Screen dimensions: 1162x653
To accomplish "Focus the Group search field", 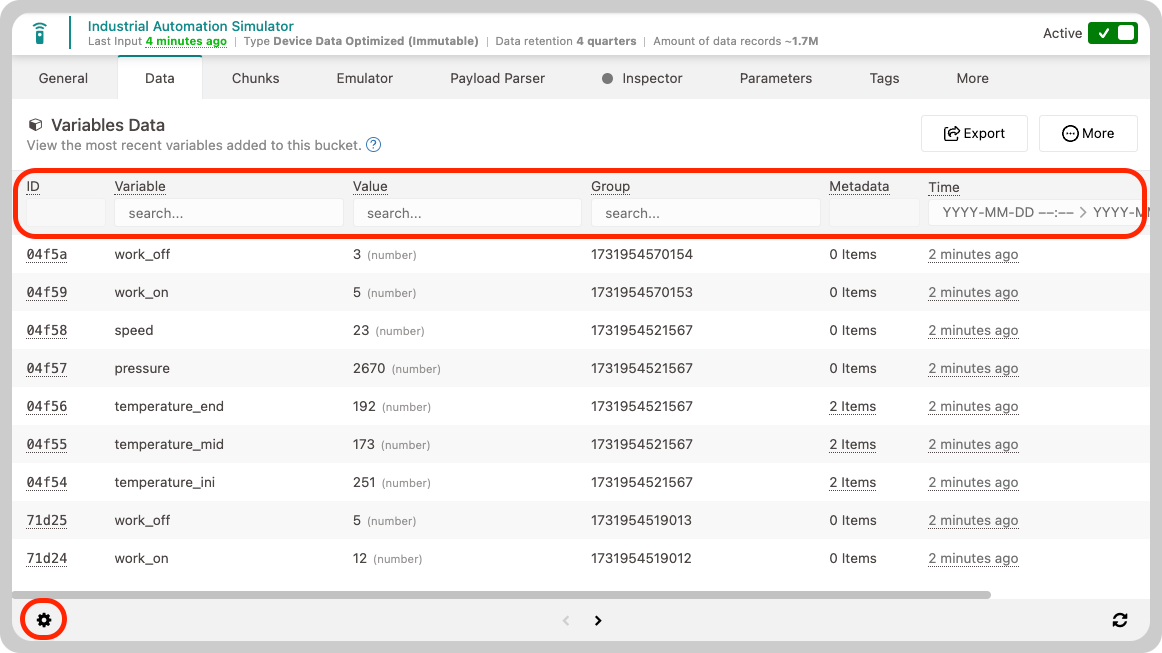I will tap(706, 213).
